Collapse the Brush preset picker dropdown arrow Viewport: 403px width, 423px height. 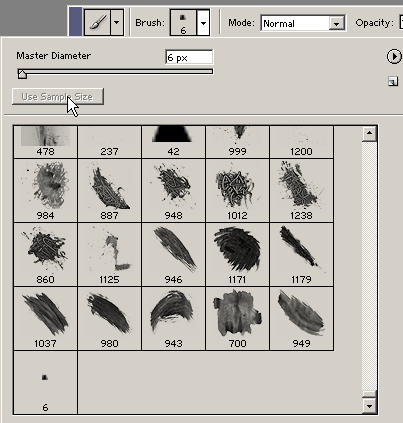point(203,22)
